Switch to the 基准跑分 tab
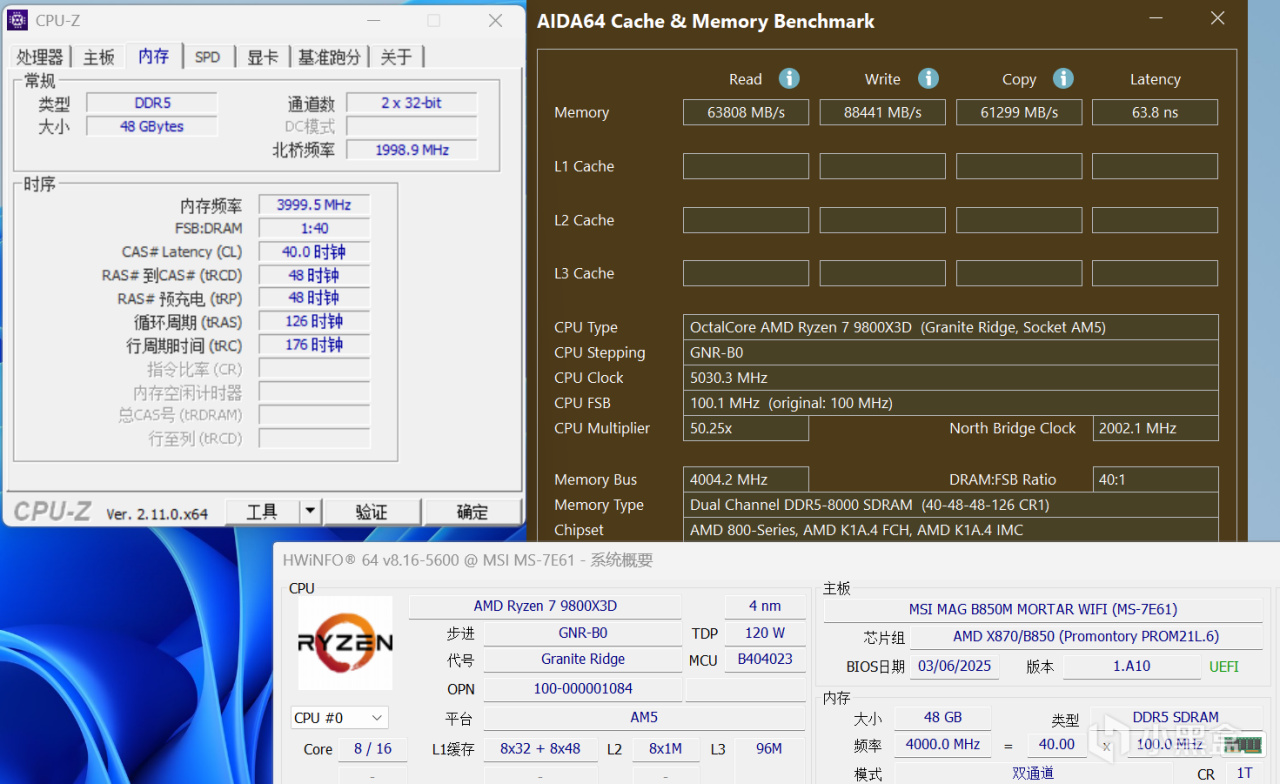 [330, 57]
